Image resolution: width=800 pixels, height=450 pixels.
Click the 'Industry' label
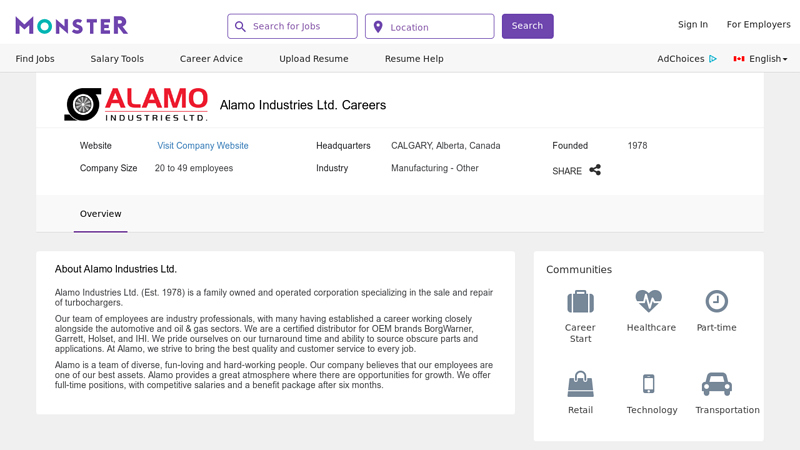coord(332,168)
